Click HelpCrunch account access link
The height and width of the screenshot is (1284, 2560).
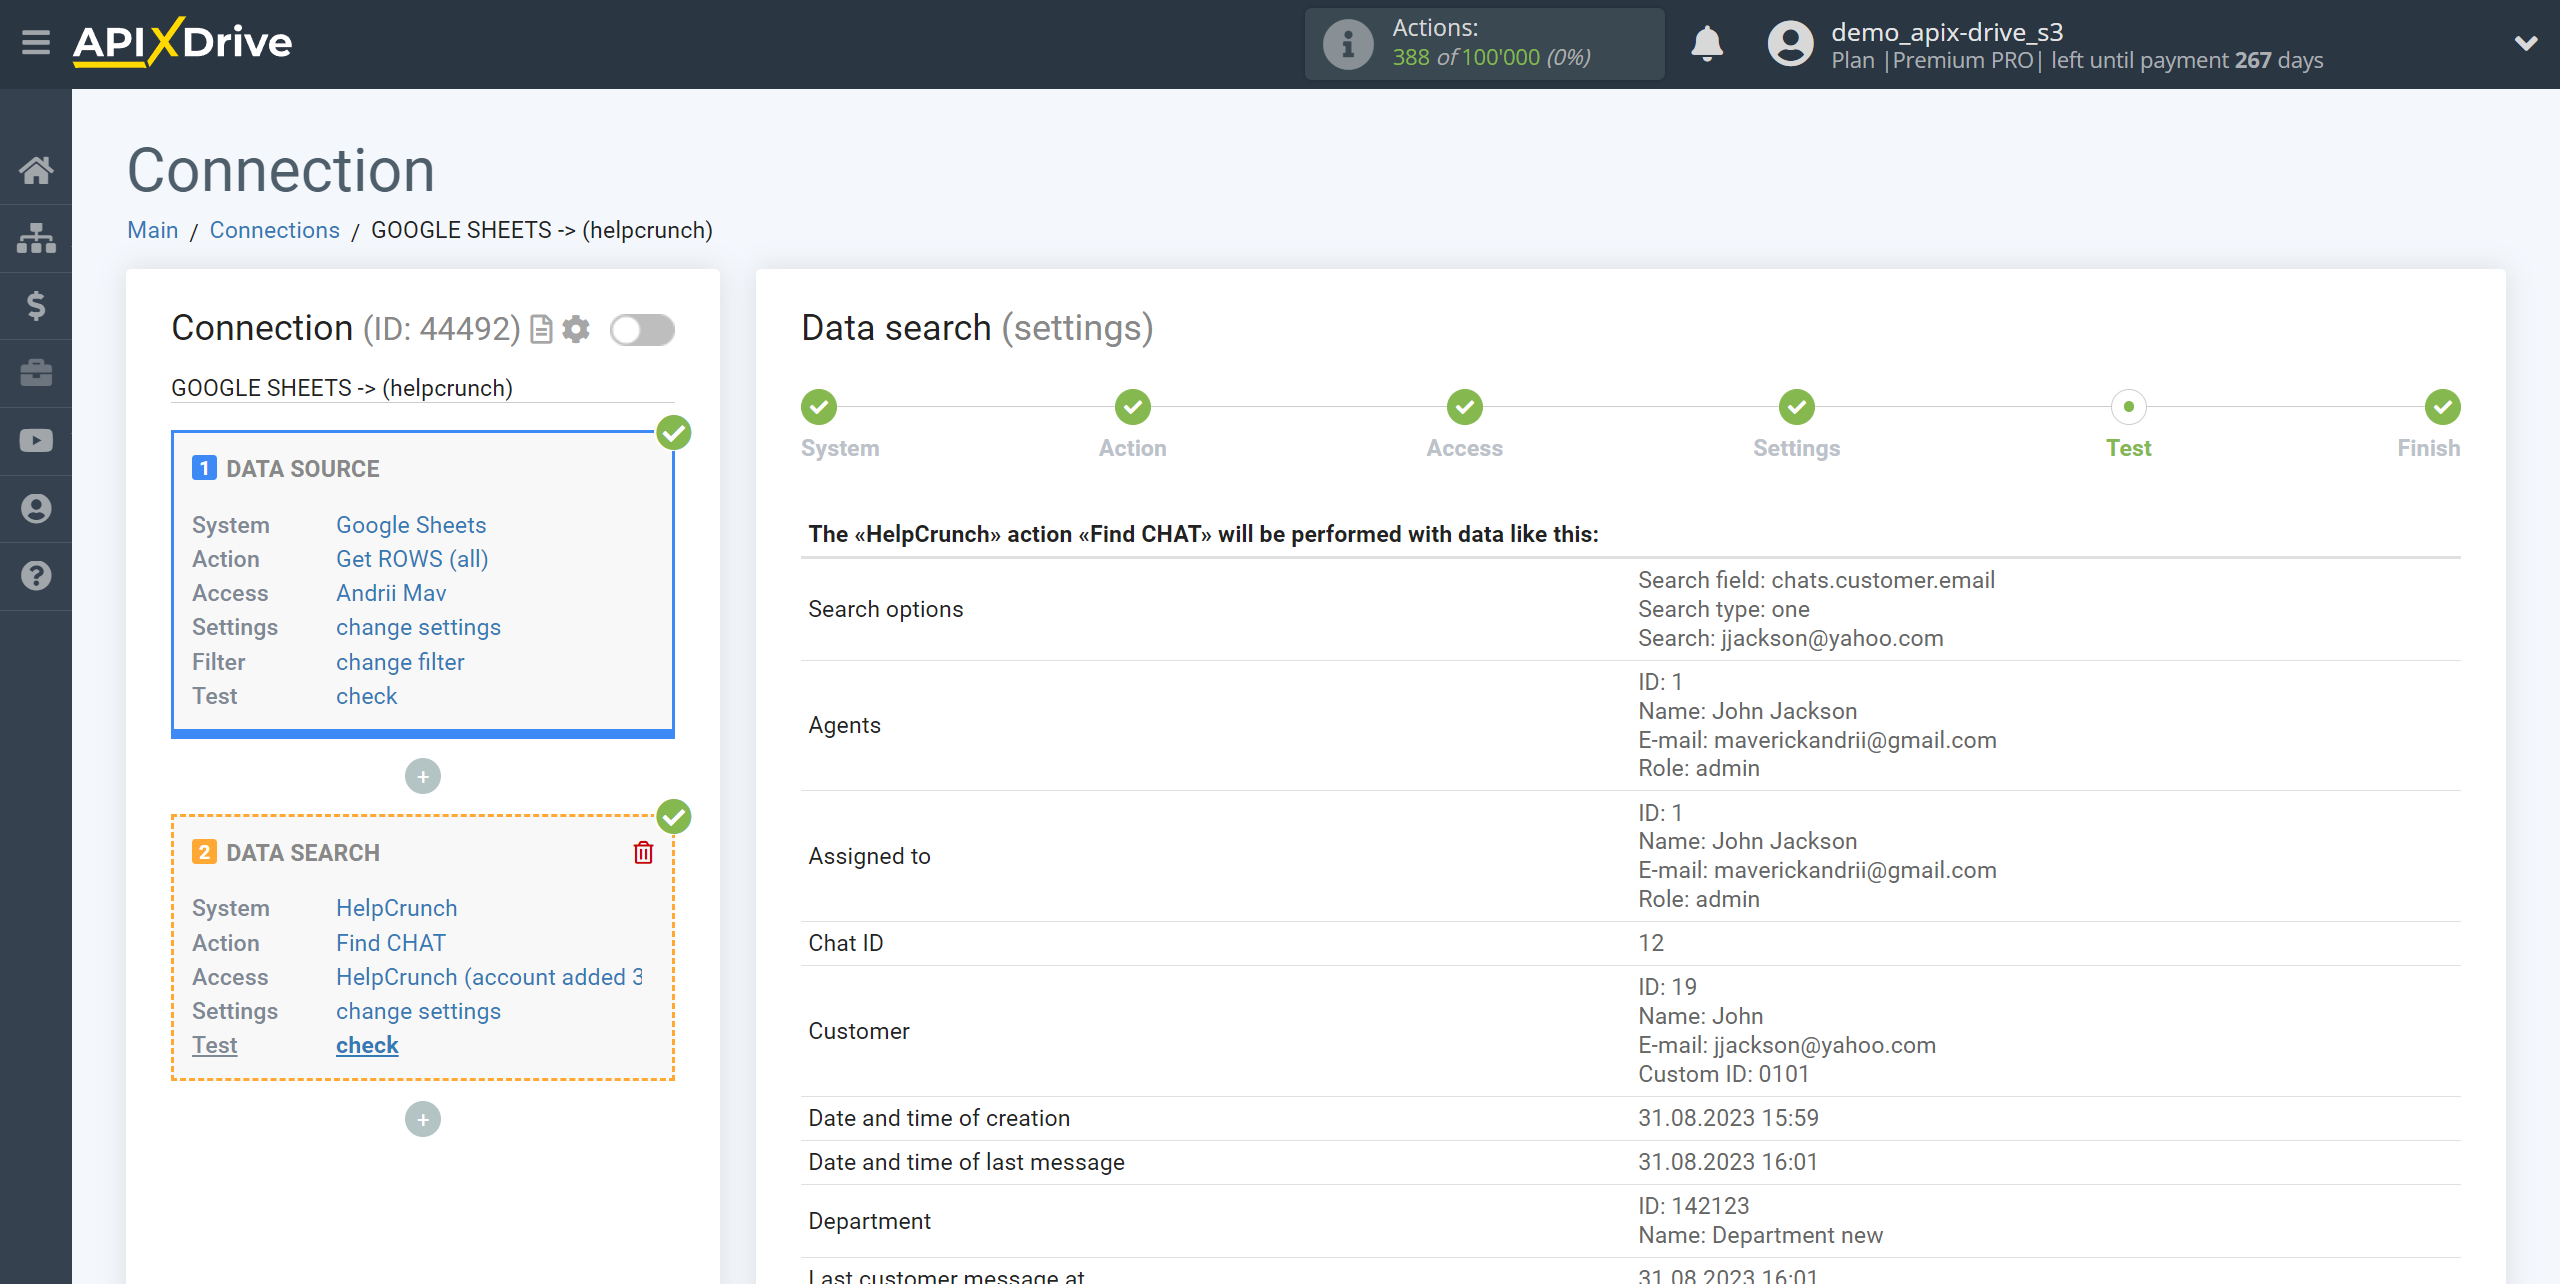point(489,977)
